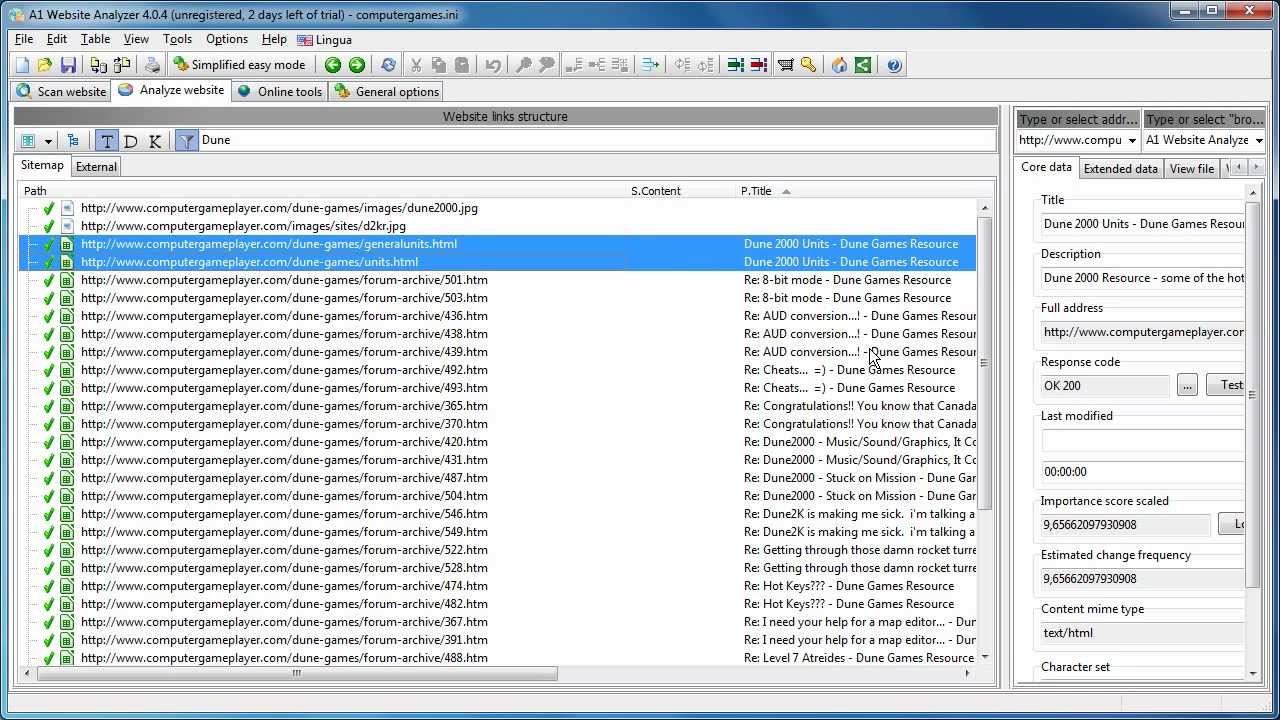The image size is (1280, 720).
Task: Click the green back arrow icon
Action: (x=333, y=65)
